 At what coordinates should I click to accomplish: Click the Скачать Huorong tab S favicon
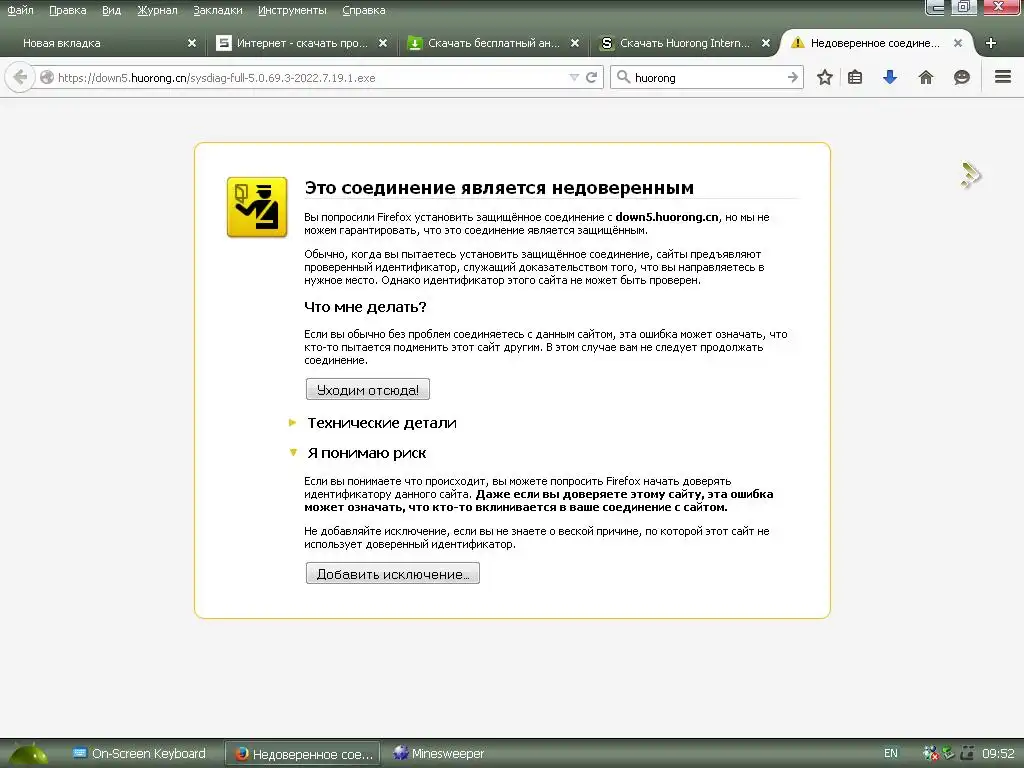[x=606, y=43]
